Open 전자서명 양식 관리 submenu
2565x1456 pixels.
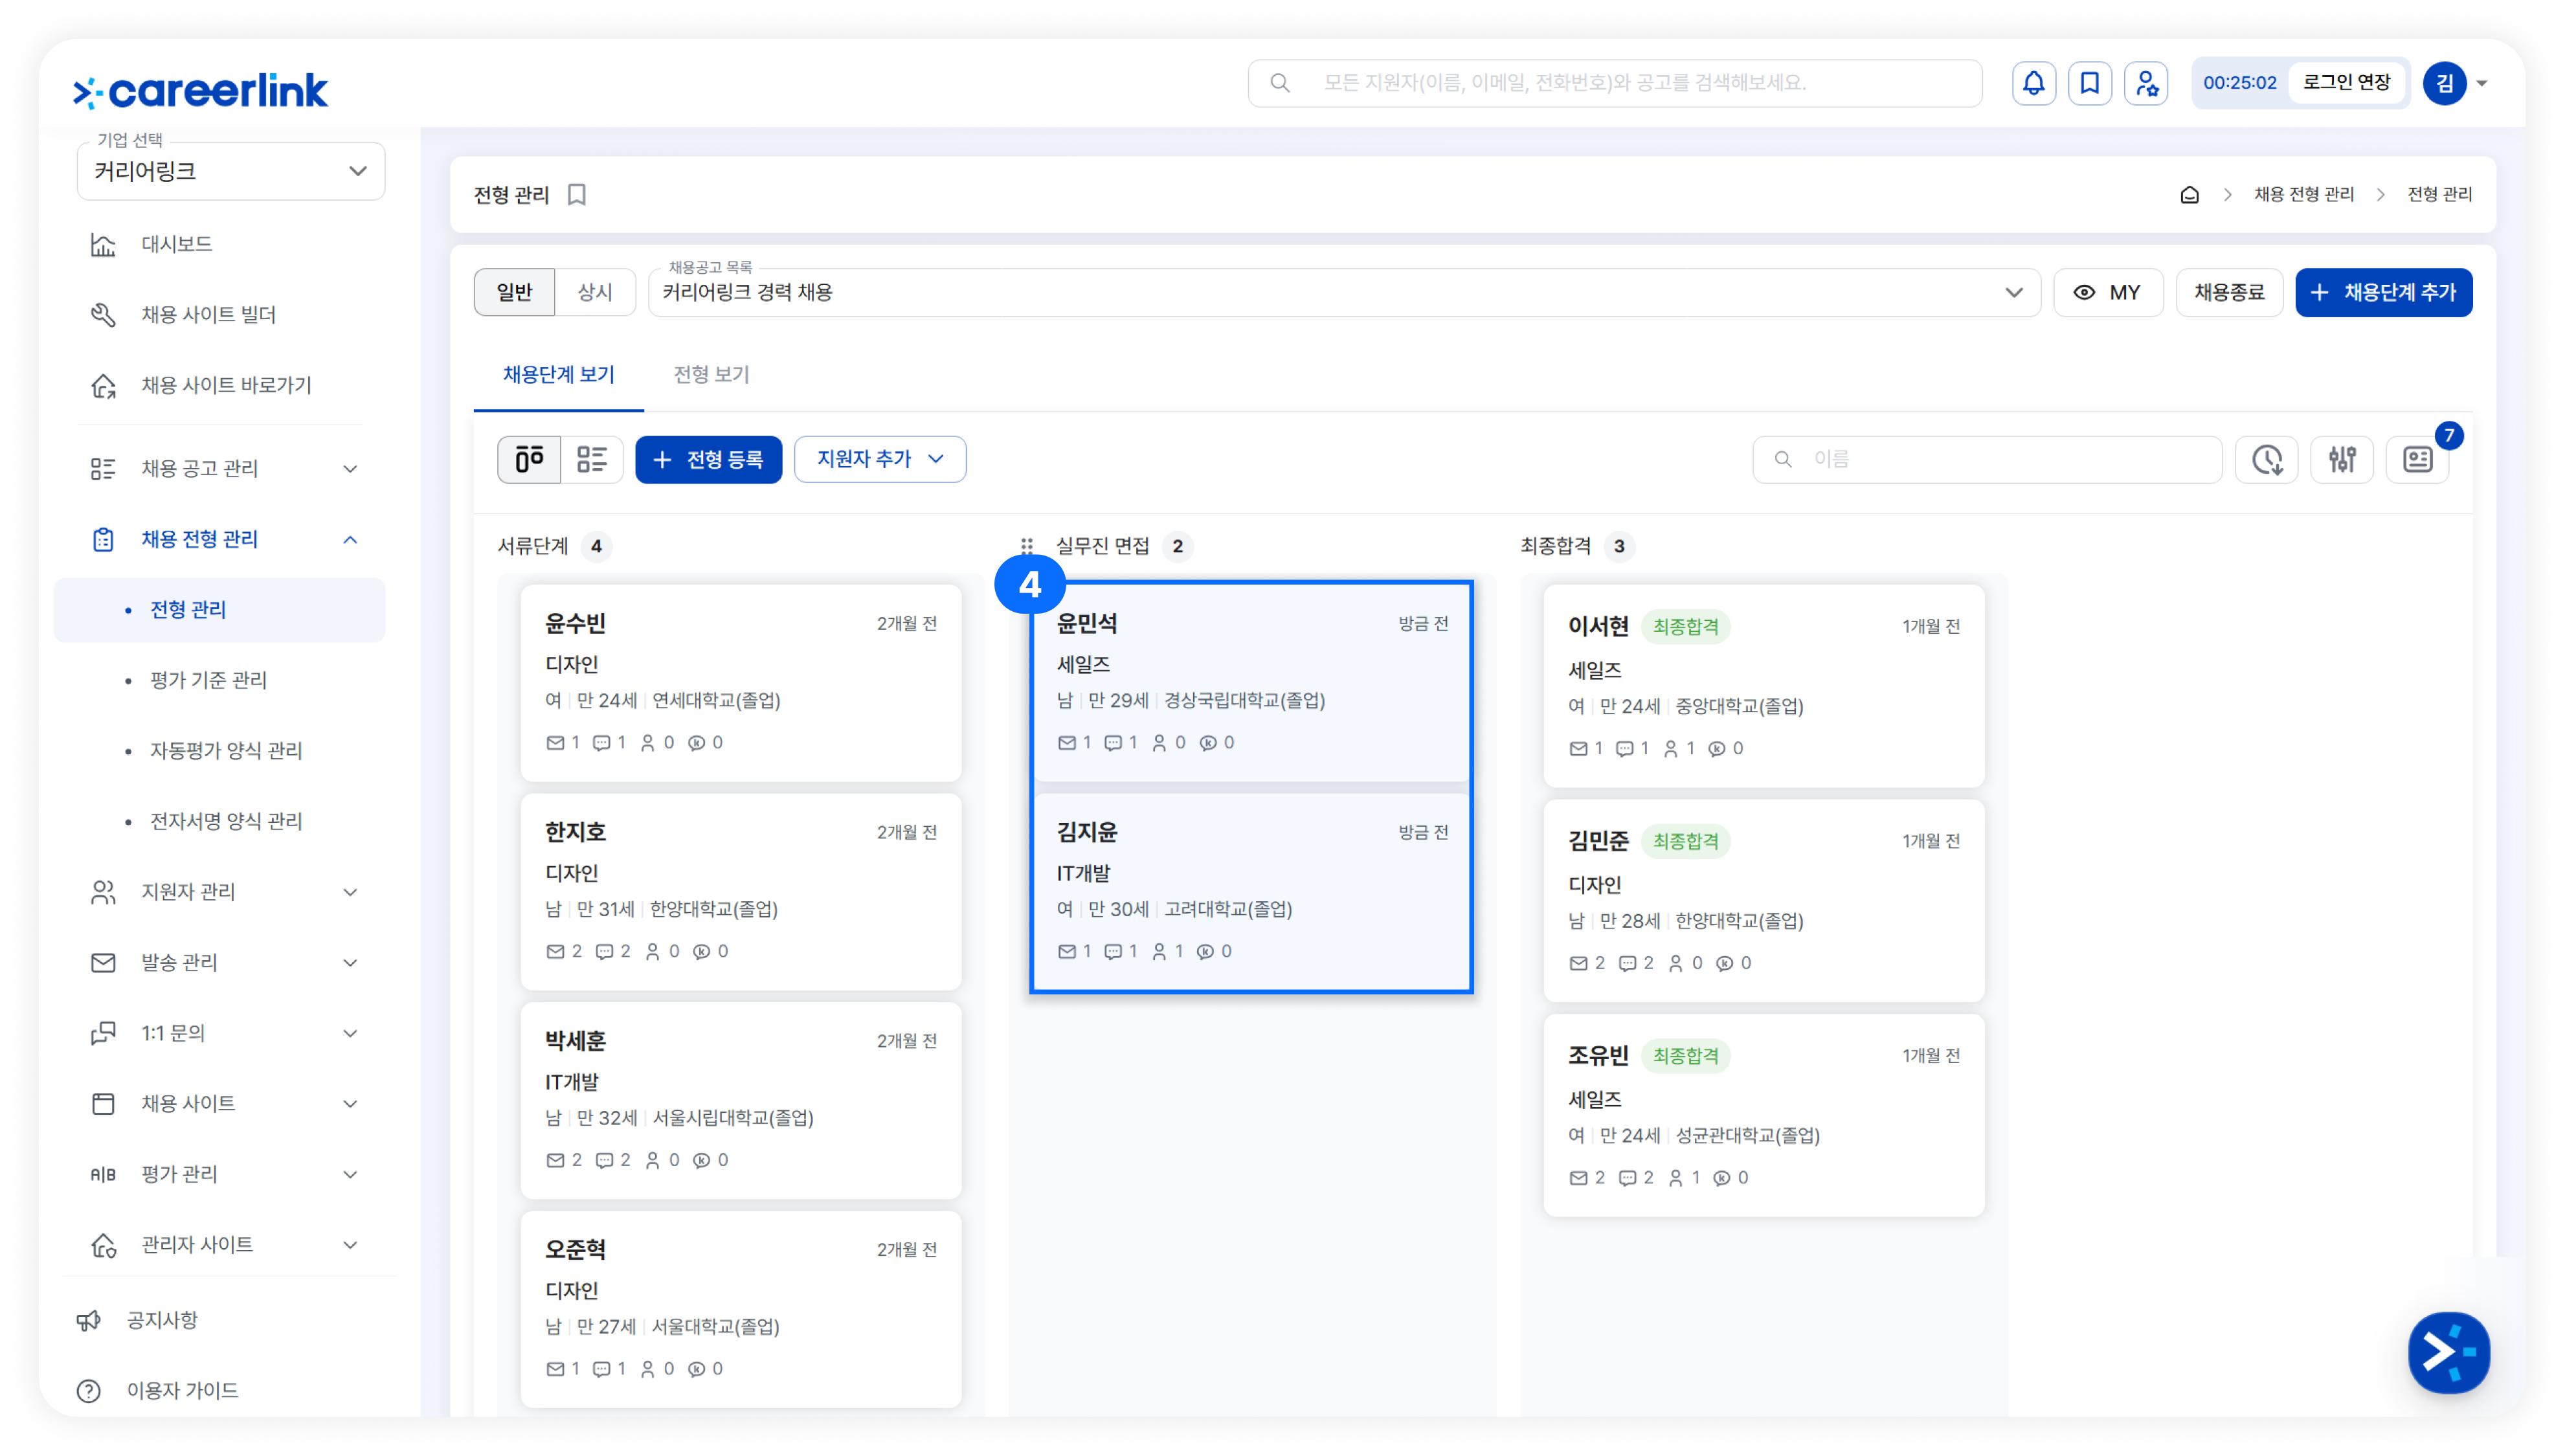226,821
